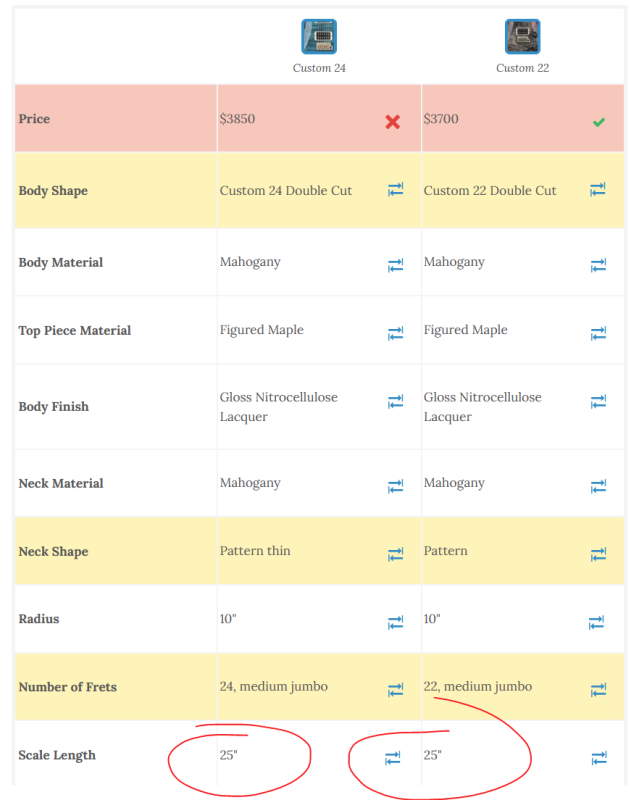Click the "22, medium jumbo" frets value
This screenshot has width=639, height=800.
pyautogui.click(x=478, y=686)
